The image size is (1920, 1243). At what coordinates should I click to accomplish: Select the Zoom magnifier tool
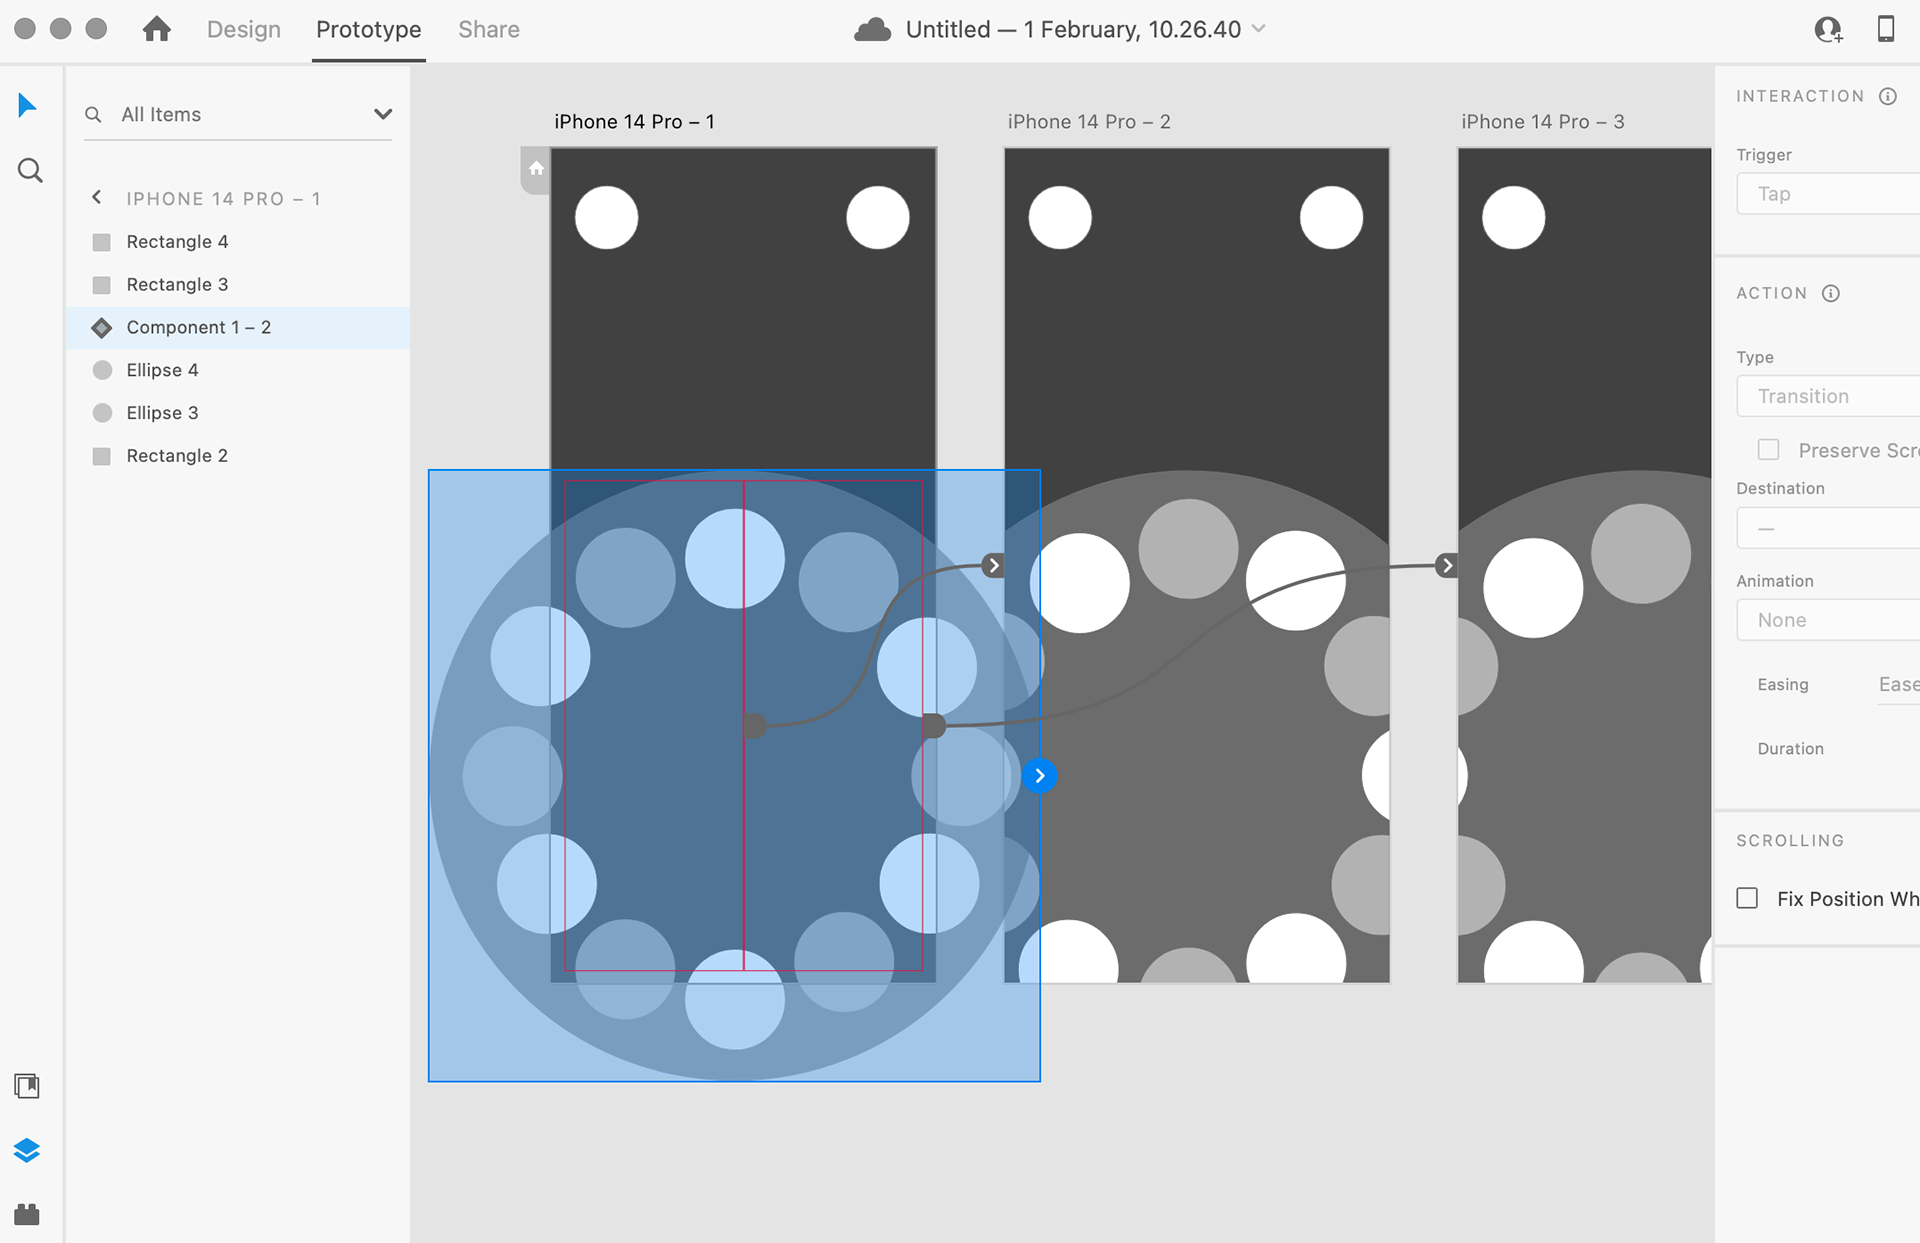point(30,170)
